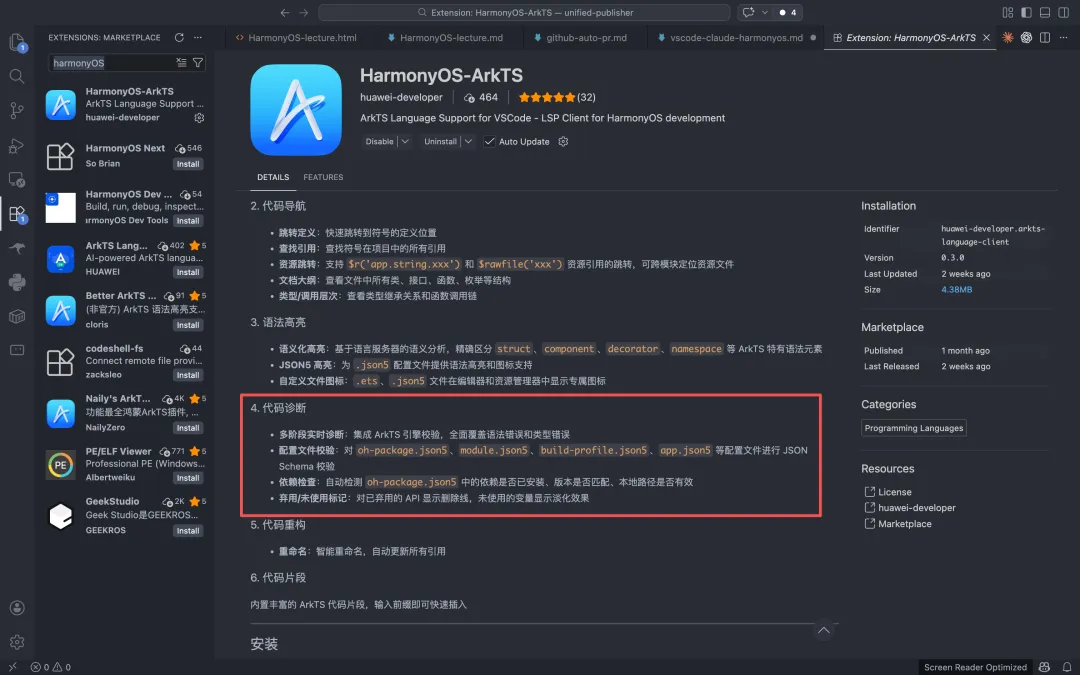Expand the Disable button dropdown arrow
Image resolution: width=1080 pixels, height=675 pixels.
(x=405, y=141)
